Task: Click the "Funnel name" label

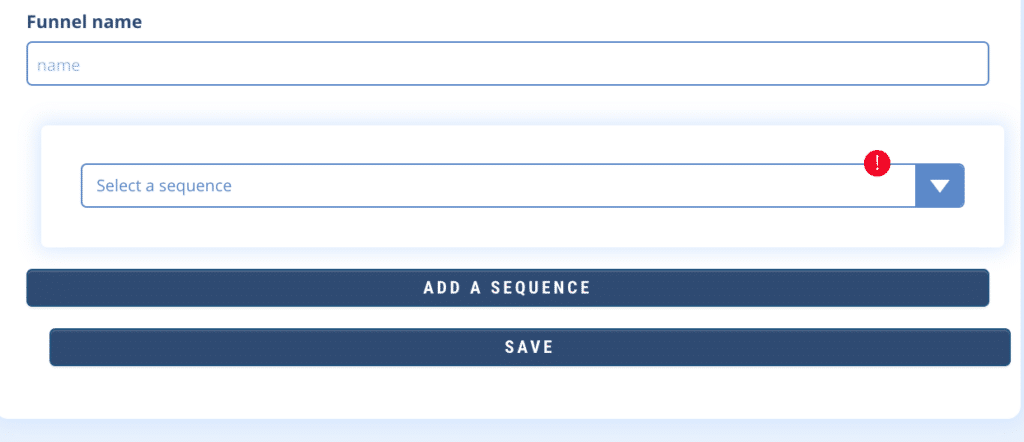Action: coord(84,21)
